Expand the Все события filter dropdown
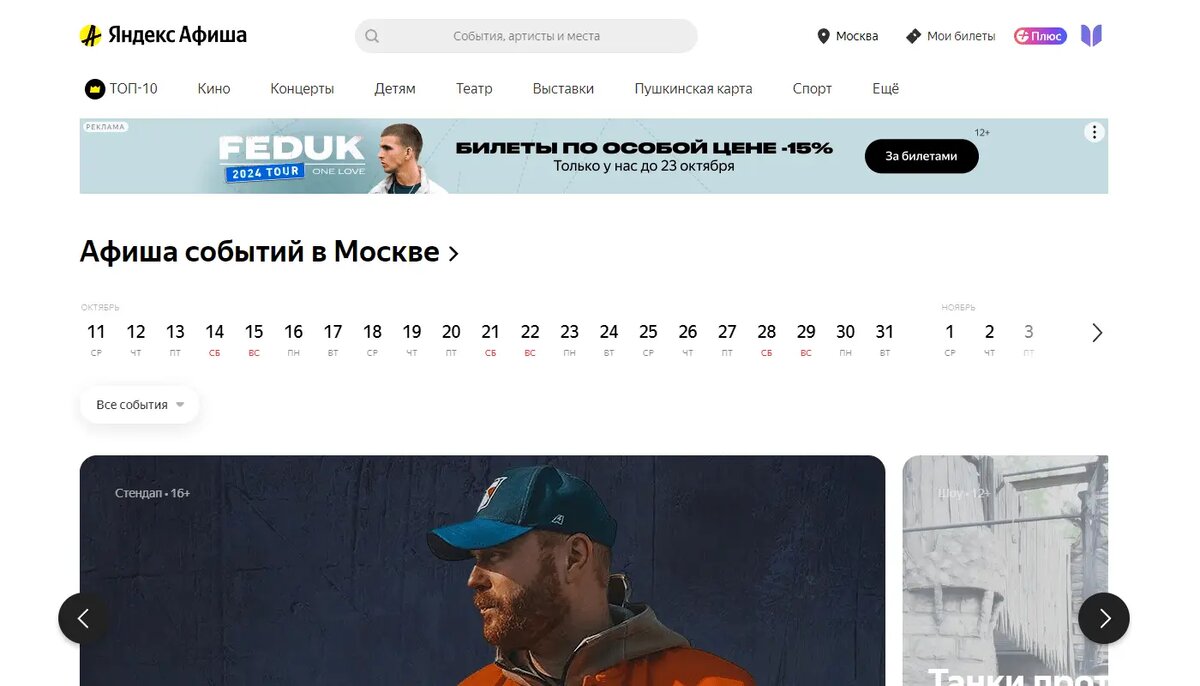The width and height of the screenshot is (1200, 686). point(140,405)
